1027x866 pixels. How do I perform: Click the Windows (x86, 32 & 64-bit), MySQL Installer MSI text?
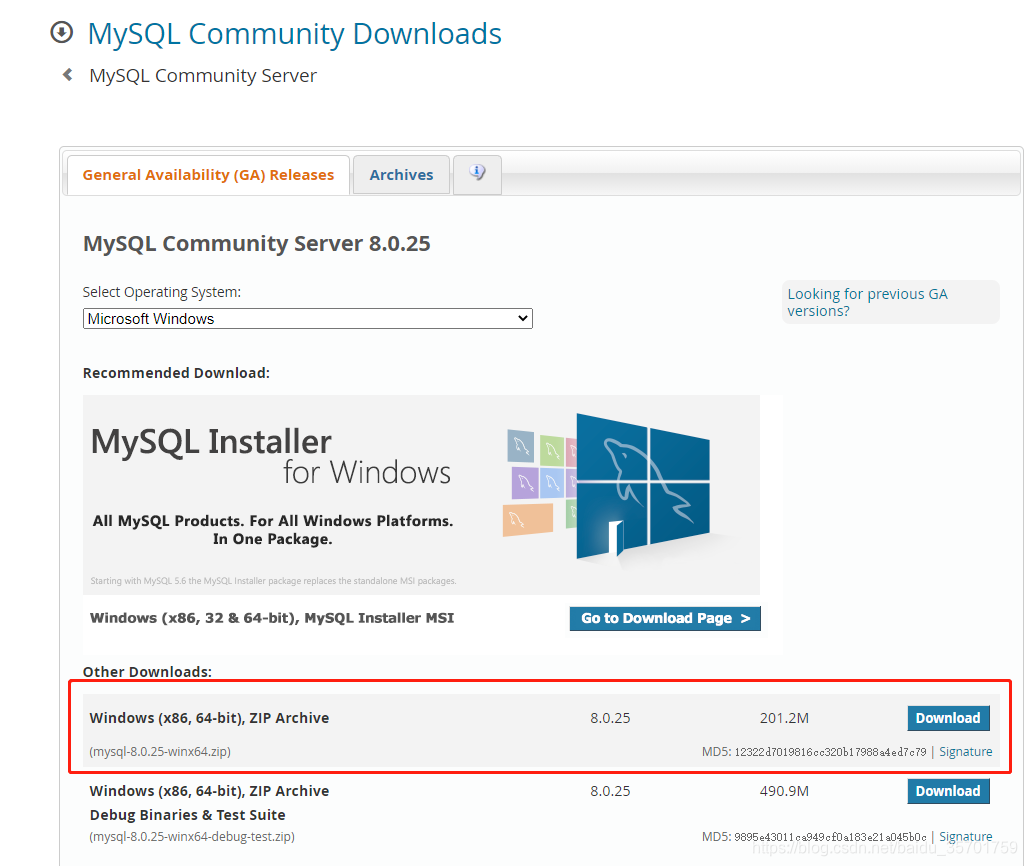[x=272, y=618]
